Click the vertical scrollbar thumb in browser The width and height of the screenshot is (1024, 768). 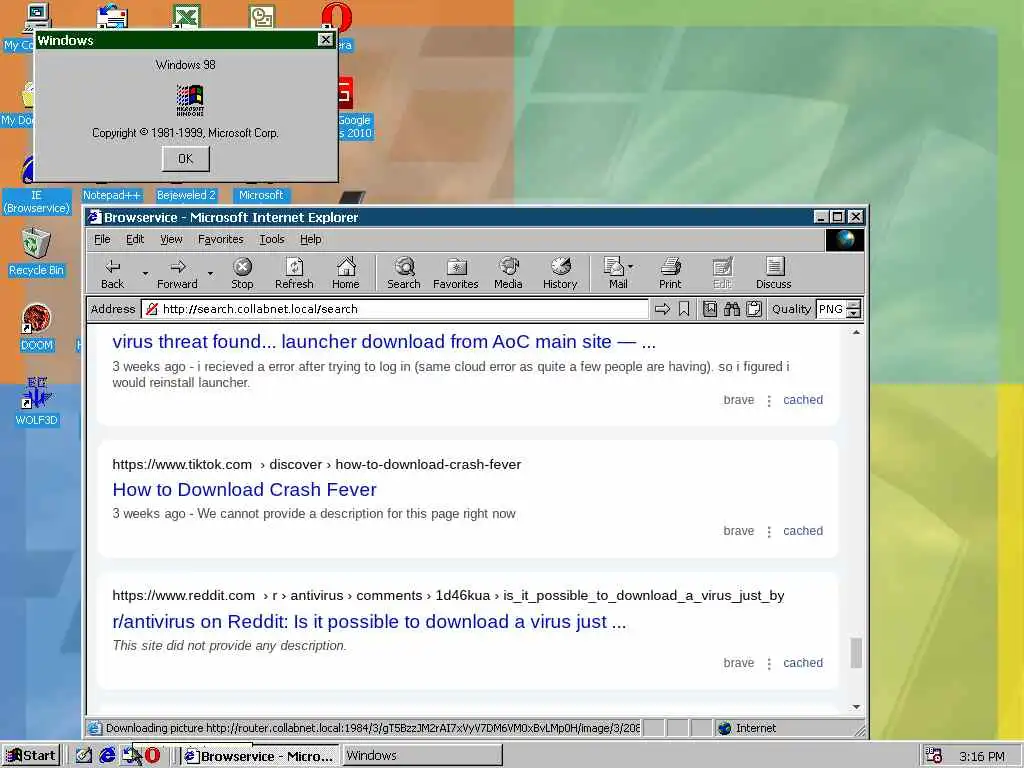[x=856, y=653]
